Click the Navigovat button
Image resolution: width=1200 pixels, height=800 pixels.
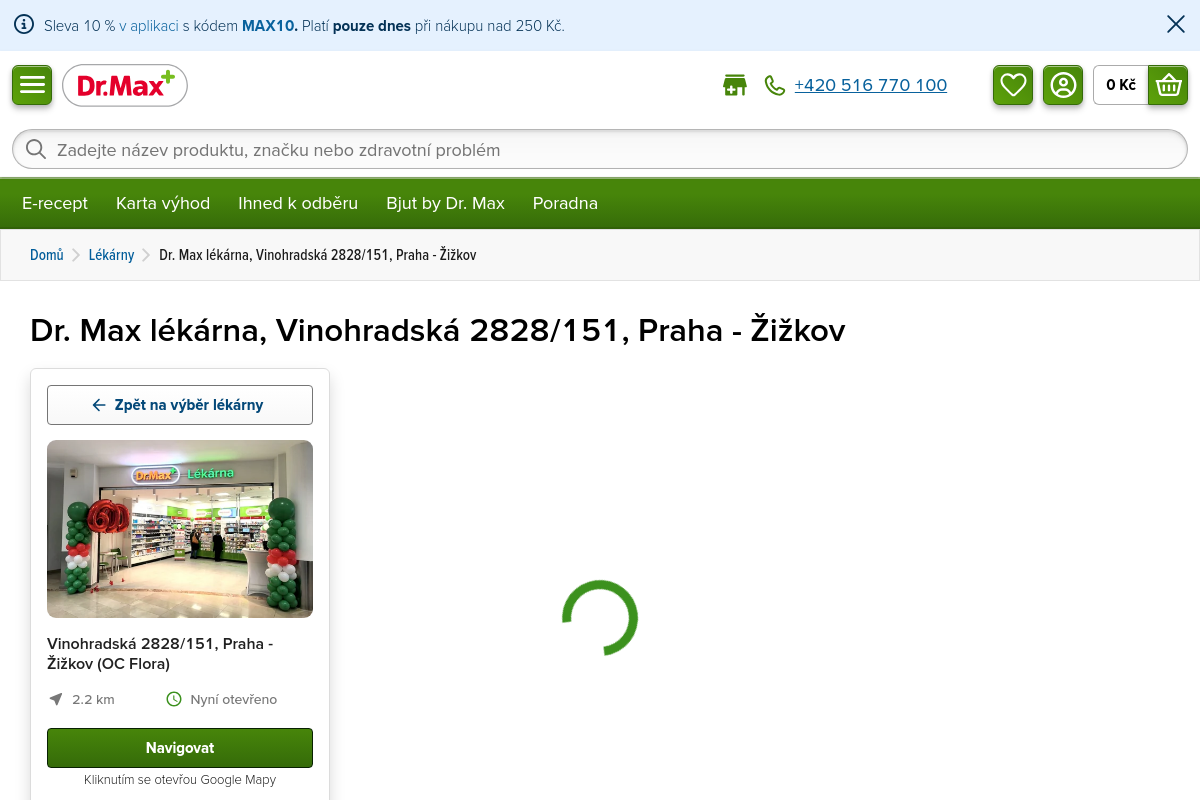[x=180, y=748]
